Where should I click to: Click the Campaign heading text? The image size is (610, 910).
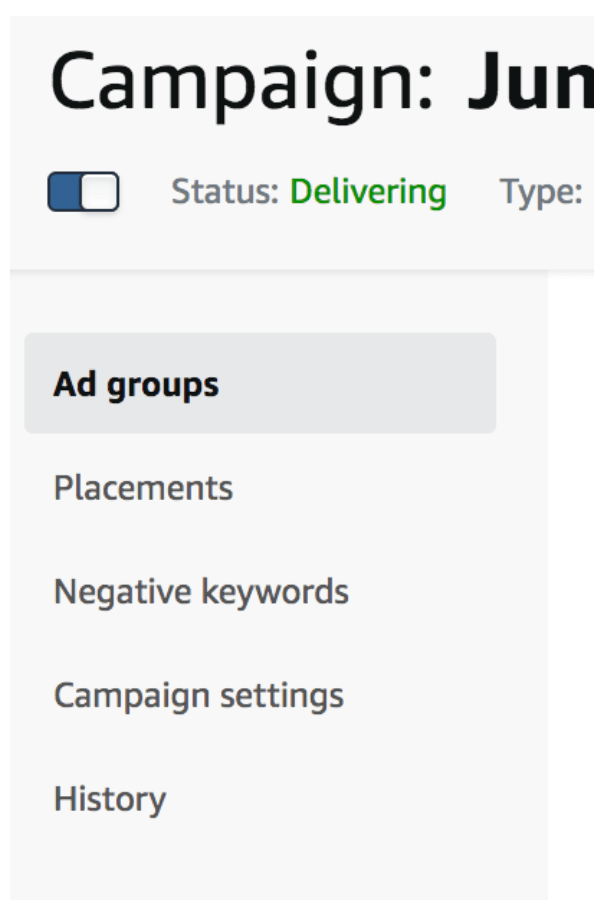tap(242, 81)
